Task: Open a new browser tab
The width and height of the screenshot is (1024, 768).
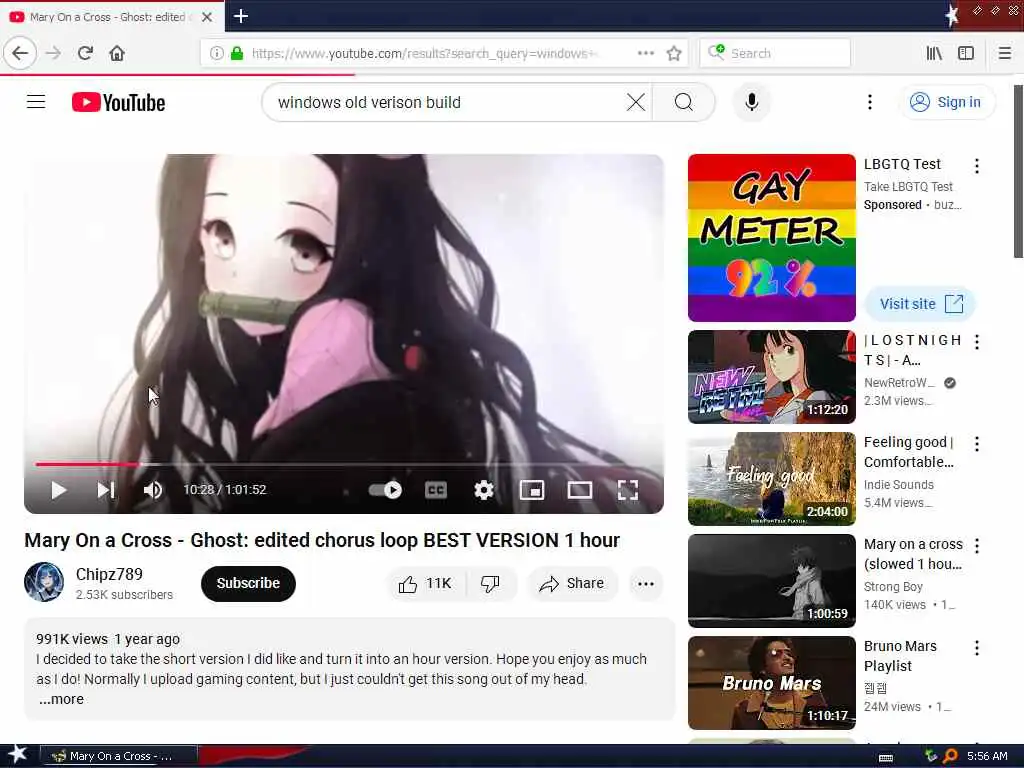Action: [241, 16]
